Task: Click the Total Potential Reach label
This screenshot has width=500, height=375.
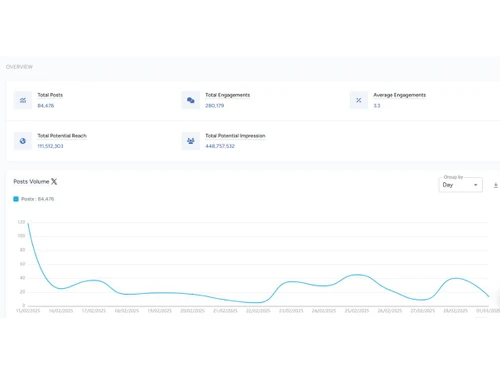Action: 62,136
